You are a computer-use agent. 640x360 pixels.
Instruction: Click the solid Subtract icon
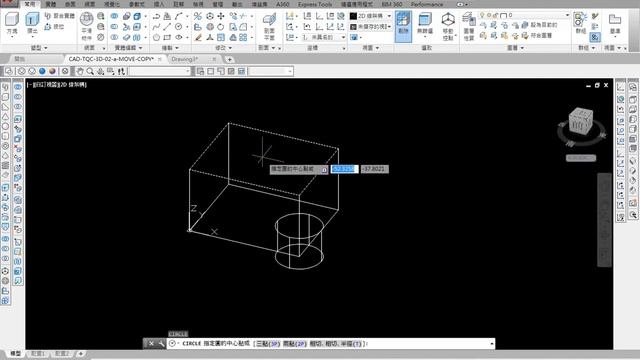click(114, 27)
